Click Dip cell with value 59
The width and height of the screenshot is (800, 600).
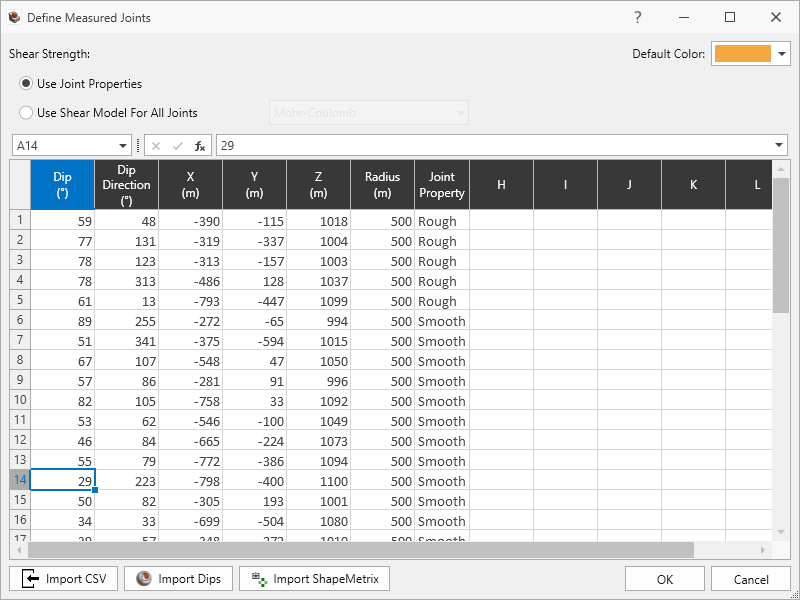click(63, 220)
